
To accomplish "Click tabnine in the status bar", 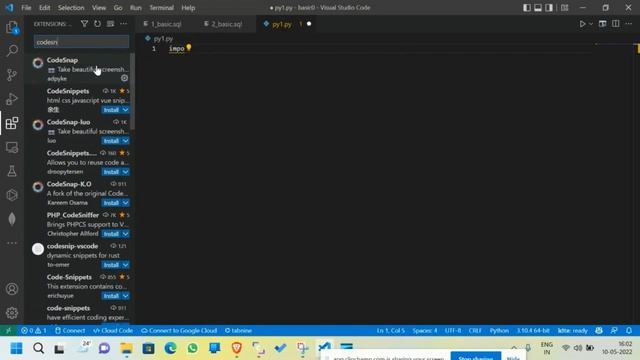I will (x=238, y=331).
